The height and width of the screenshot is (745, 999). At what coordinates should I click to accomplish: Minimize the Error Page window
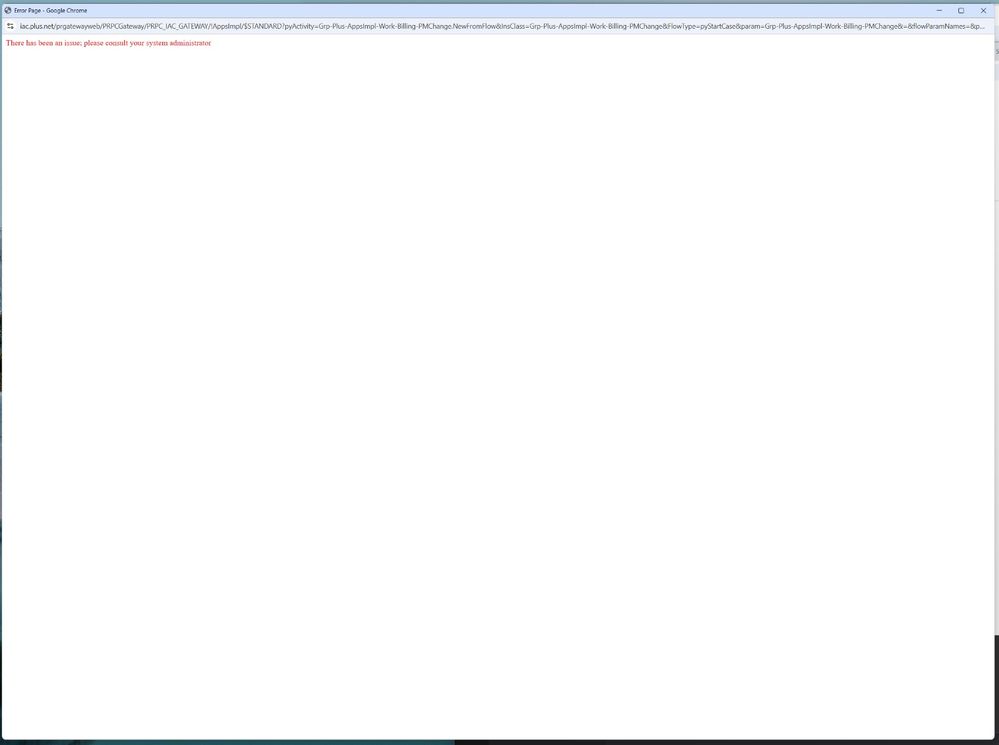[939, 10]
